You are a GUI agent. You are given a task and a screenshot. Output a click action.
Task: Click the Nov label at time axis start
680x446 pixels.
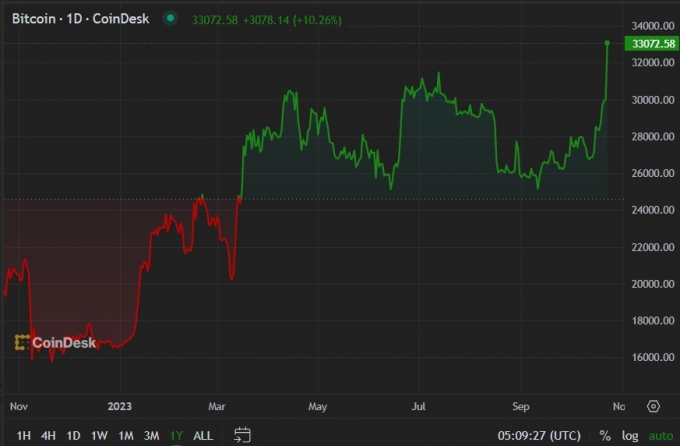pyautogui.click(x=19, y=407)
